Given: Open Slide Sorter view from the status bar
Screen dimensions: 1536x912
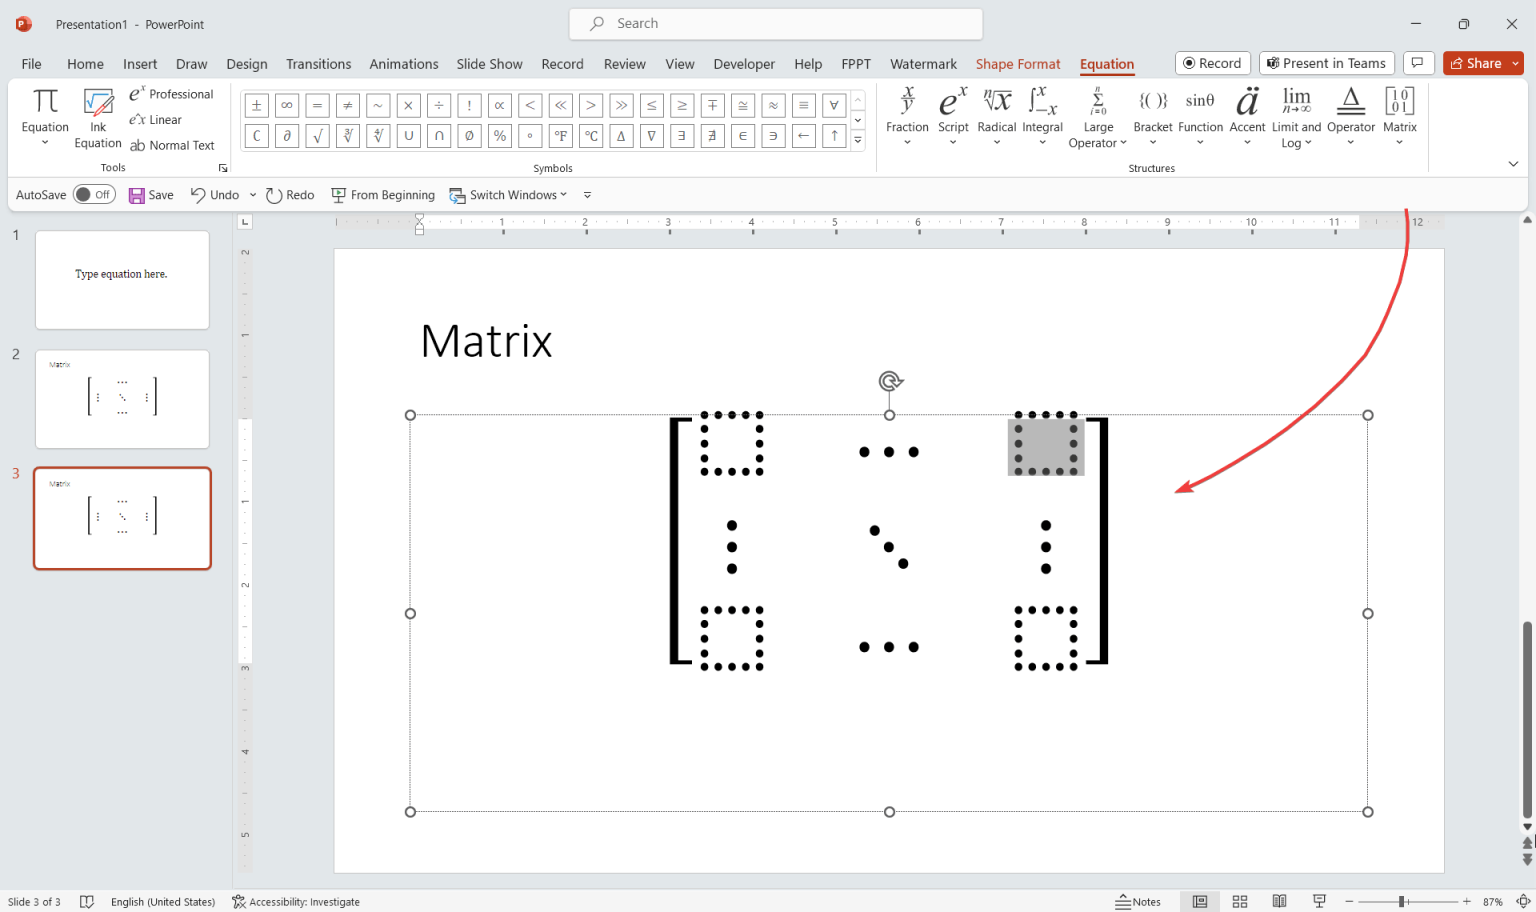Looking at the screenshot, I should pyautogui.click(x=1239, y=901).
